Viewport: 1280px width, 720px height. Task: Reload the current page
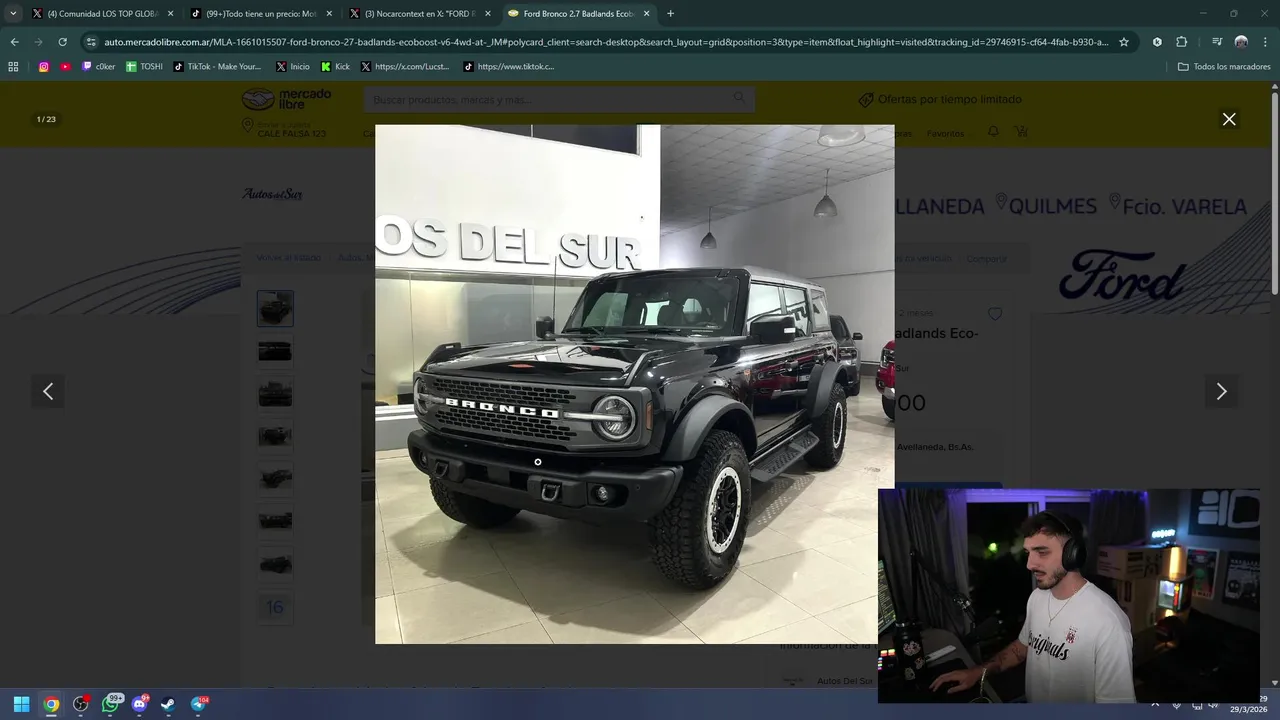[62, 42]
